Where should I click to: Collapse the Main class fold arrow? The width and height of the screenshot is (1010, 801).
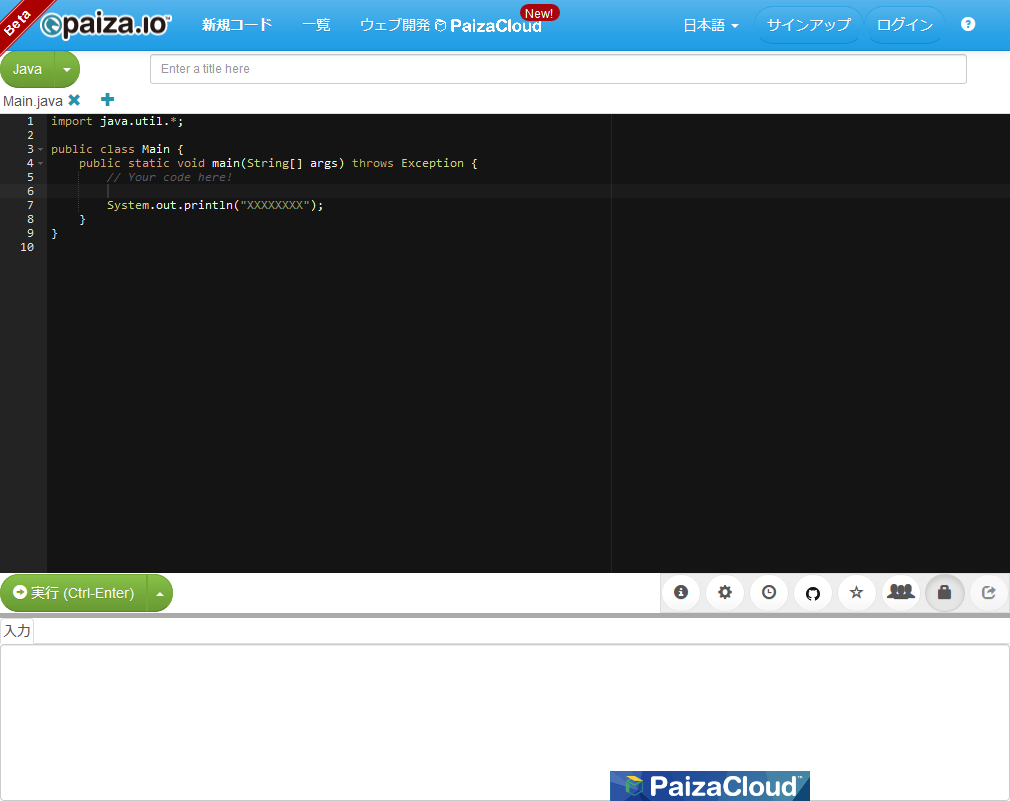(x=41, y=149)
